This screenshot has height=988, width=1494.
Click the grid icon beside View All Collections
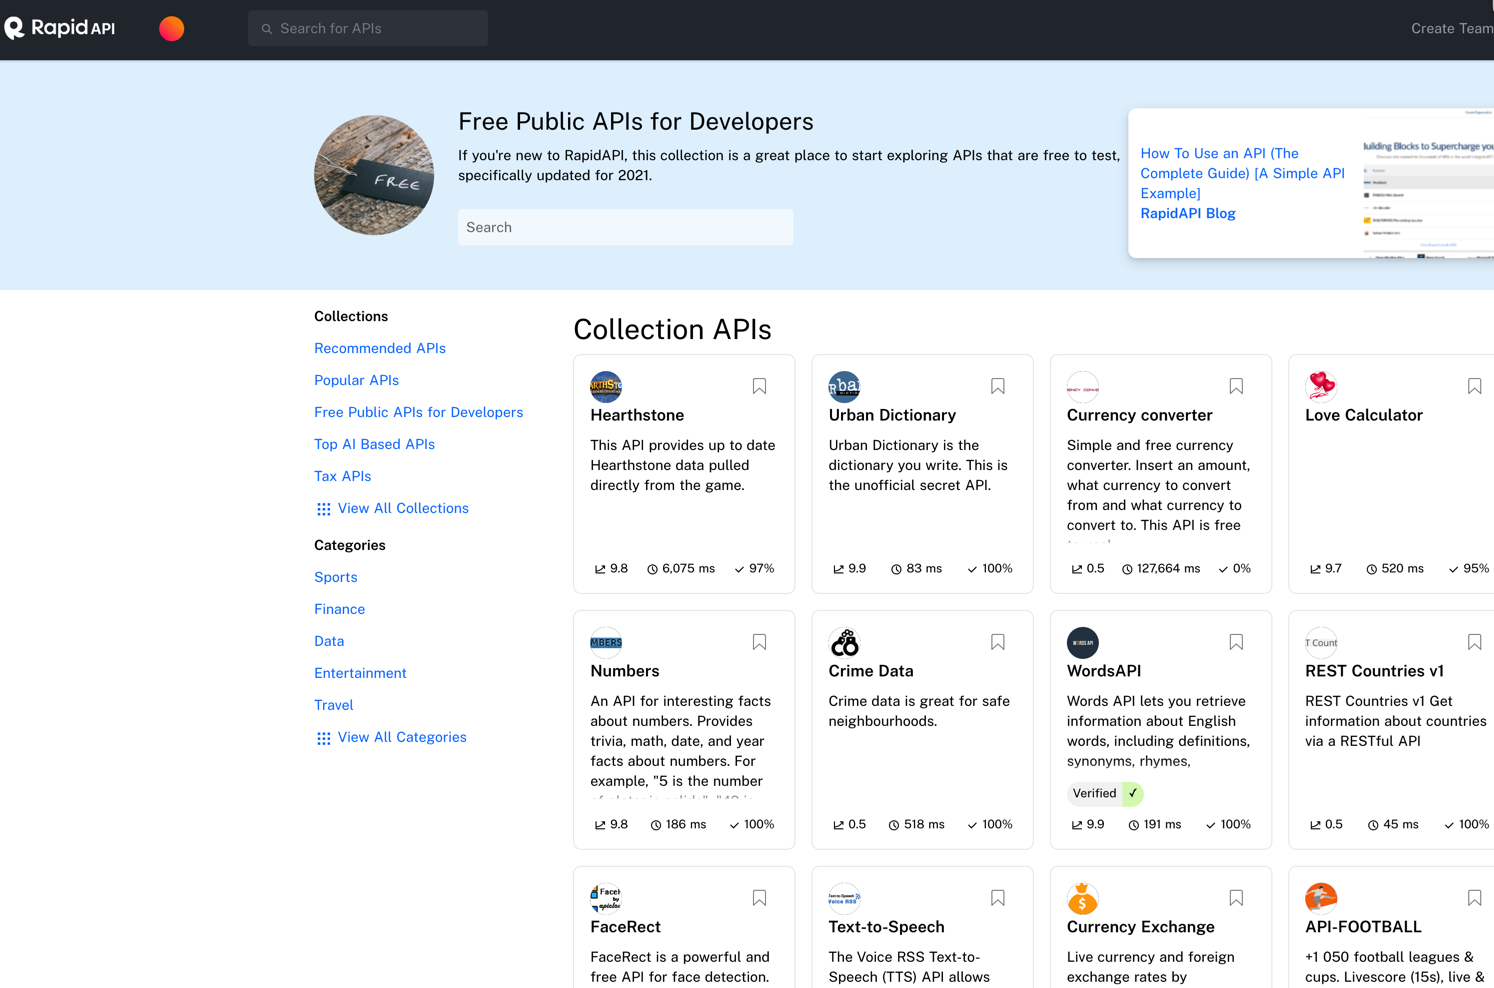(x=324, y=509)
